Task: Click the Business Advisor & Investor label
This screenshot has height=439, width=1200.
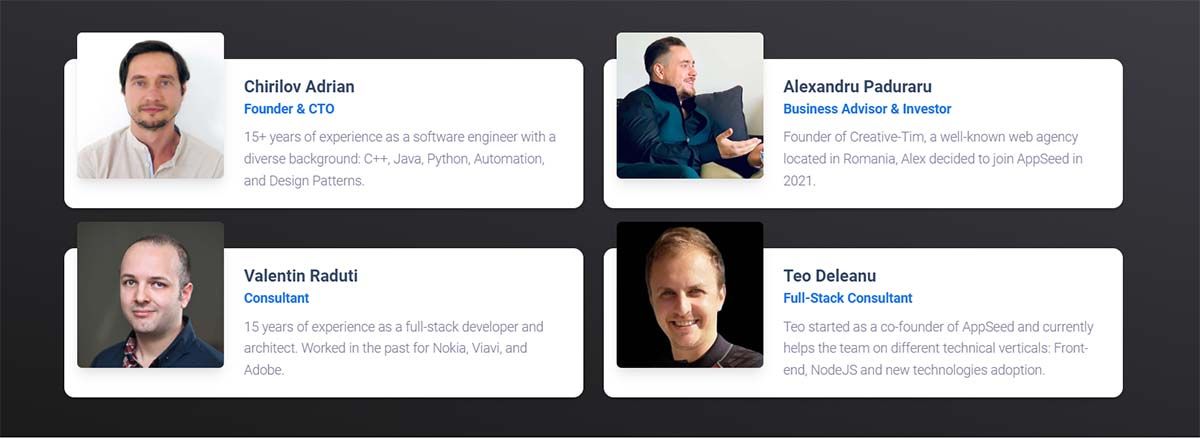Action: click(x=867, y=109)
